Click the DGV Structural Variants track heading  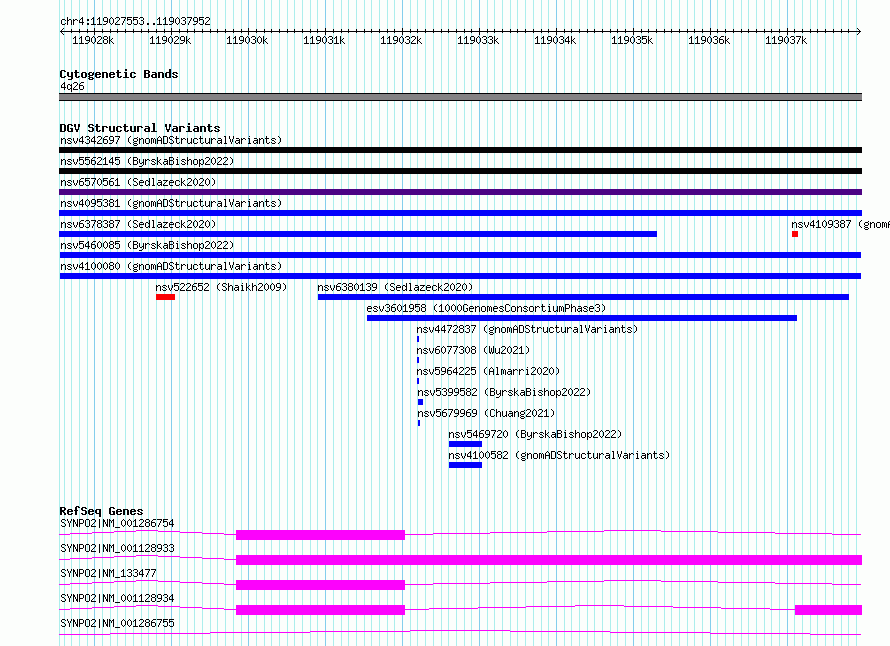140,128
